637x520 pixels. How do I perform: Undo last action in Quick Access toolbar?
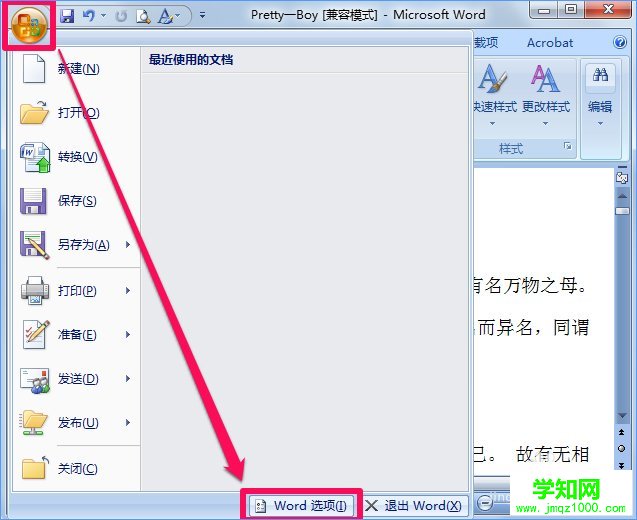click(89, 16)
